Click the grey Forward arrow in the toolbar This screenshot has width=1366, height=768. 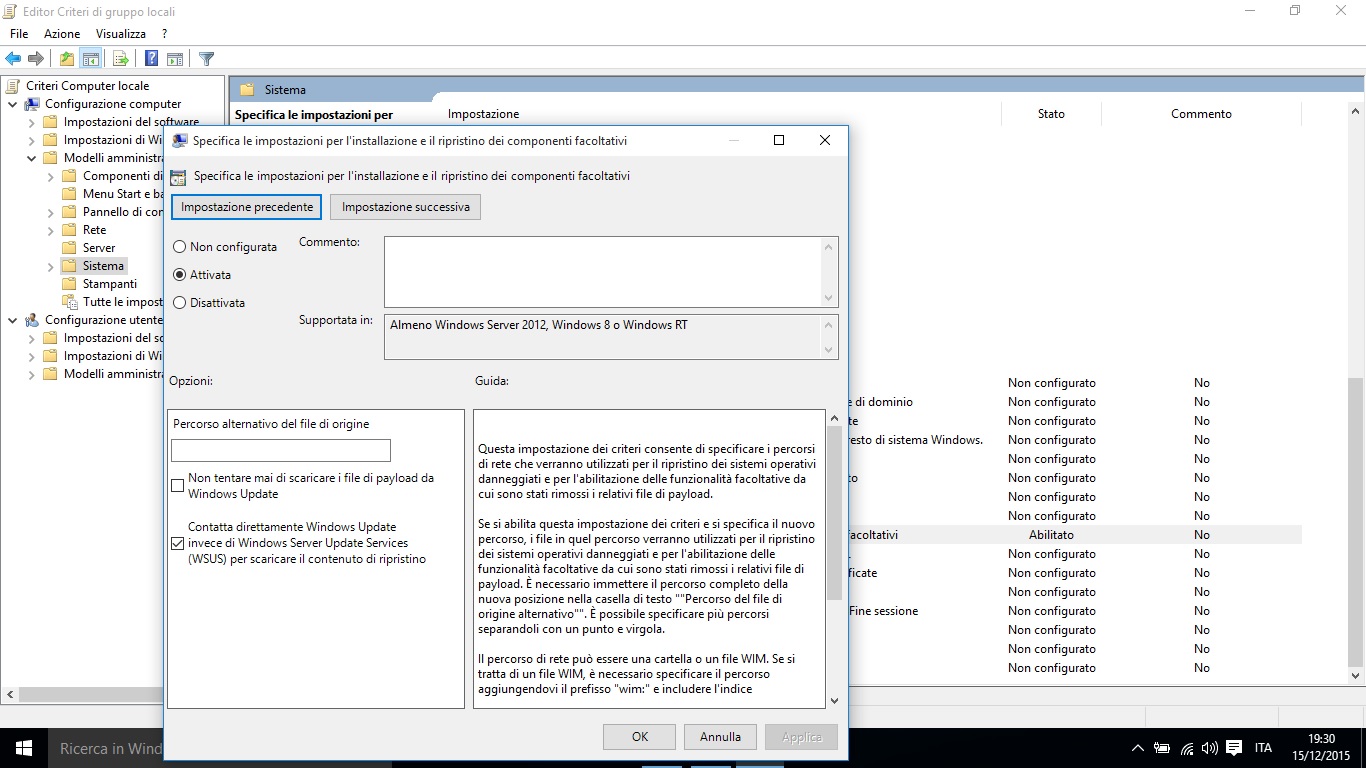point(36,59)
